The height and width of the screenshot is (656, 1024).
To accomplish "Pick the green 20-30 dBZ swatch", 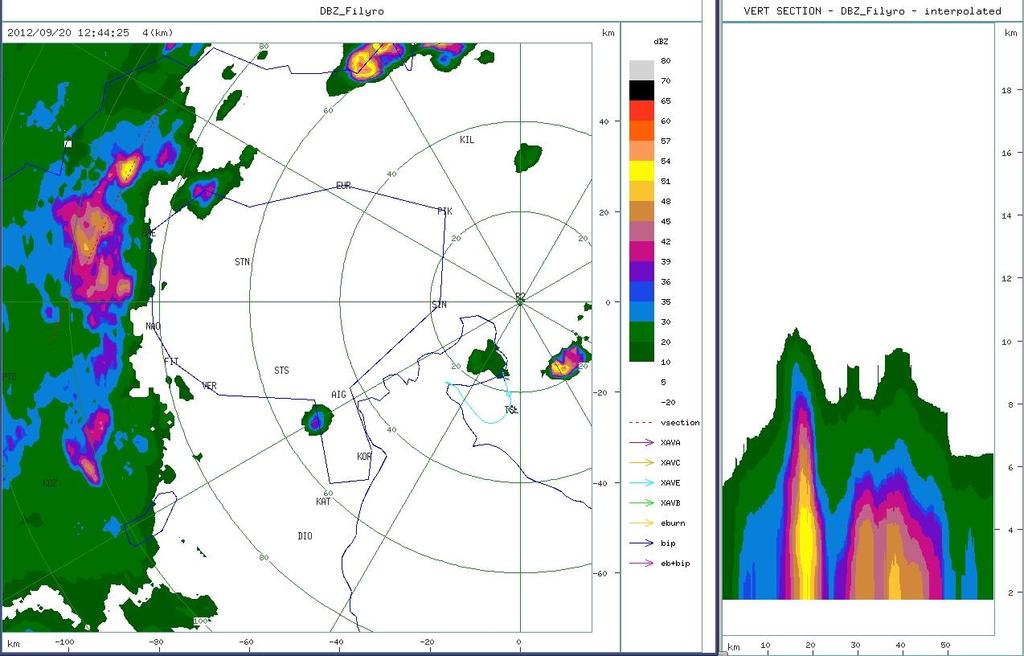I will click(641, 332).
